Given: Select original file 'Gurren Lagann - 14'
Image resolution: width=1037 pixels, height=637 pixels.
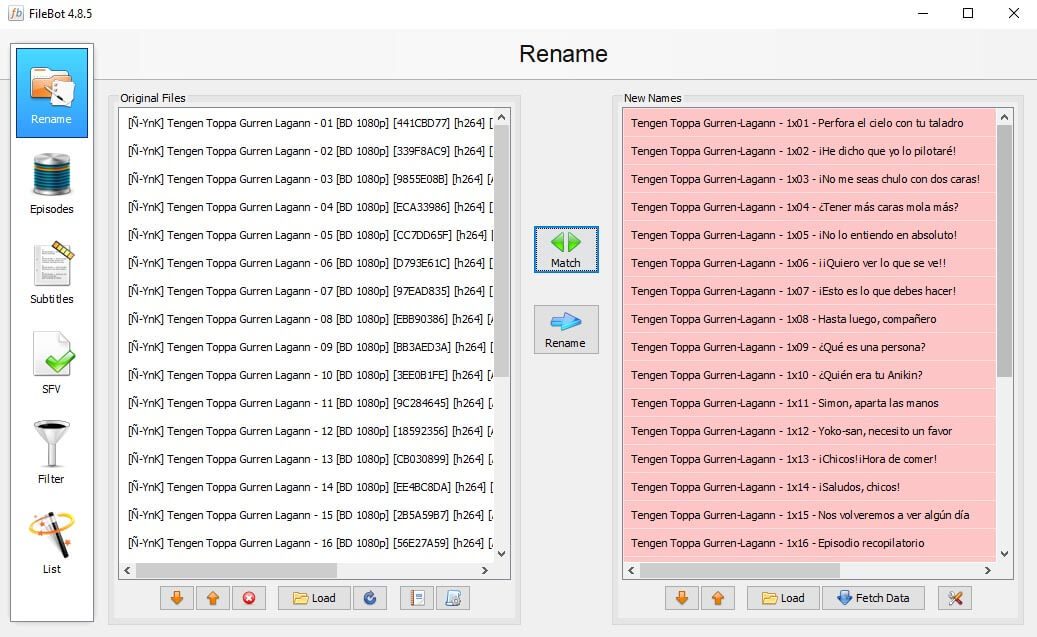Looking at the screenshot, I should (306, 487).
